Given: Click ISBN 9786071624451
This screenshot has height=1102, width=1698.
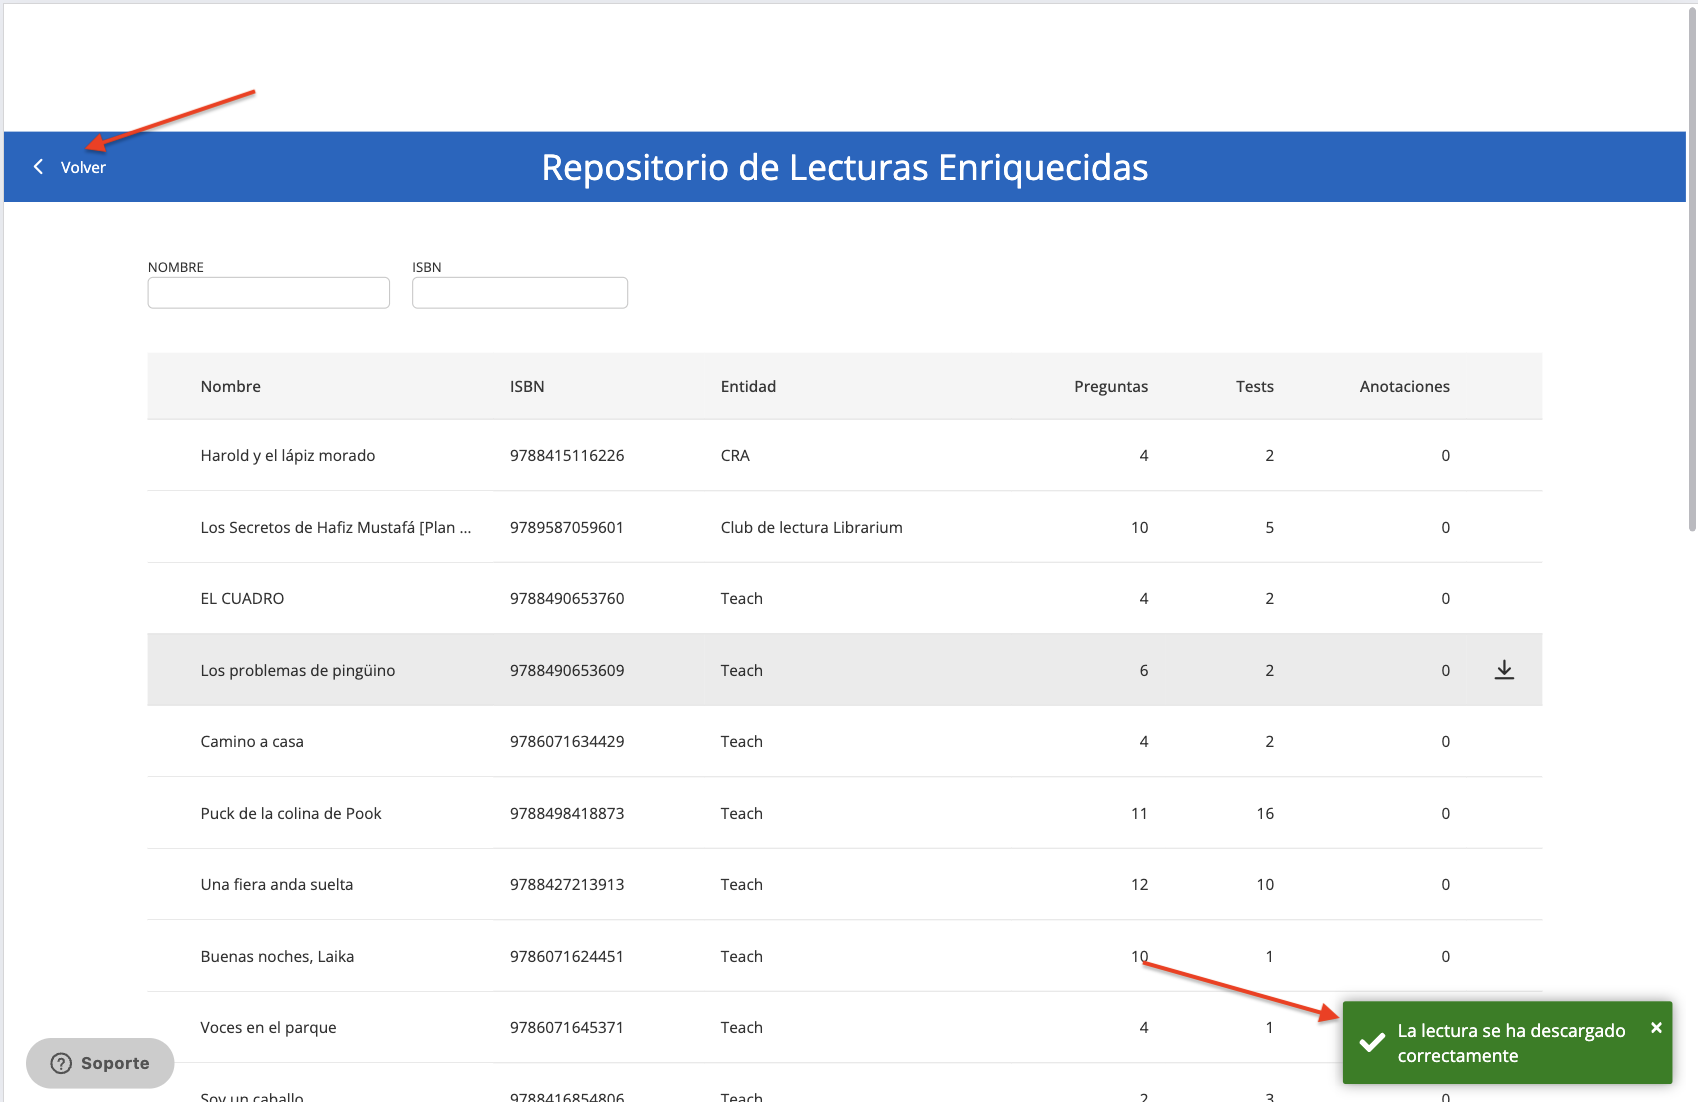Looking at the screenshot, I should point(567,957).
